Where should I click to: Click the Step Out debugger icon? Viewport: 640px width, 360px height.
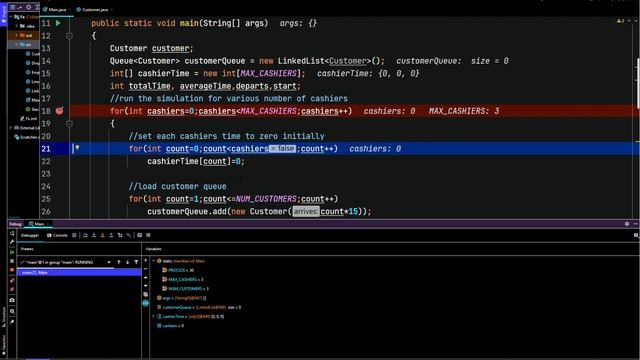pos(111,235)
